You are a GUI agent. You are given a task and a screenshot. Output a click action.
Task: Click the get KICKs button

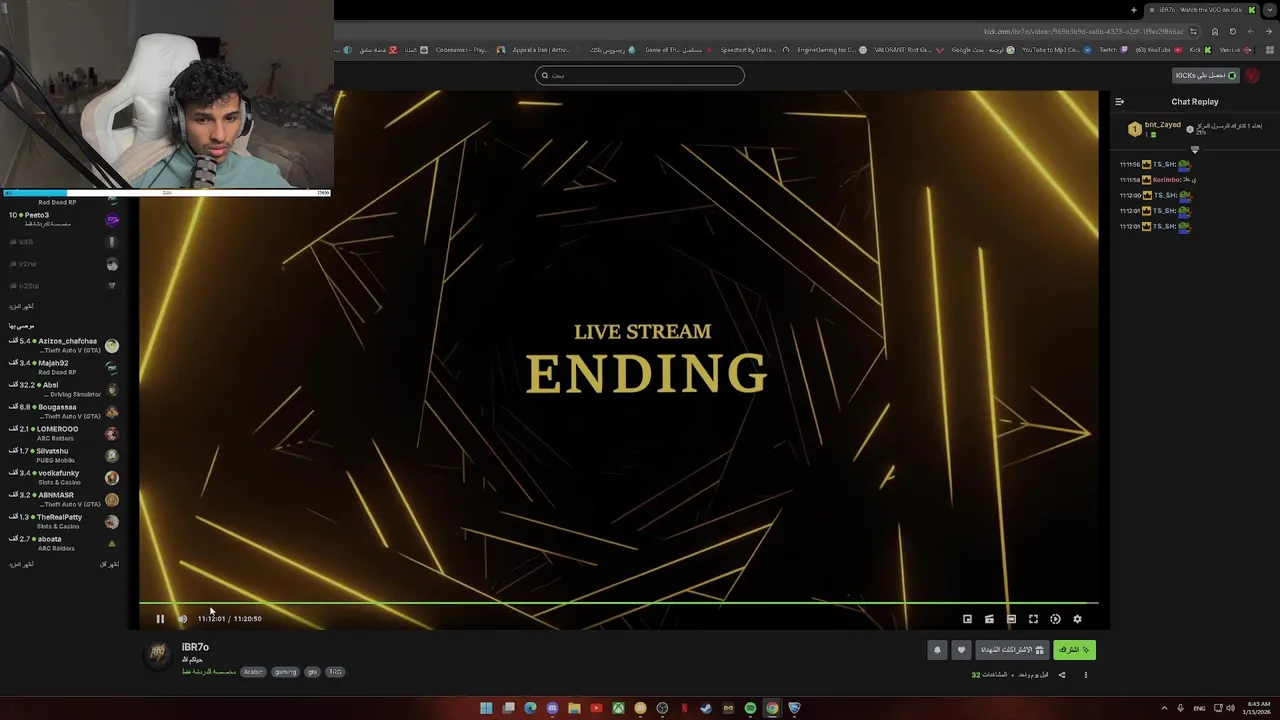coord(1206,75)
